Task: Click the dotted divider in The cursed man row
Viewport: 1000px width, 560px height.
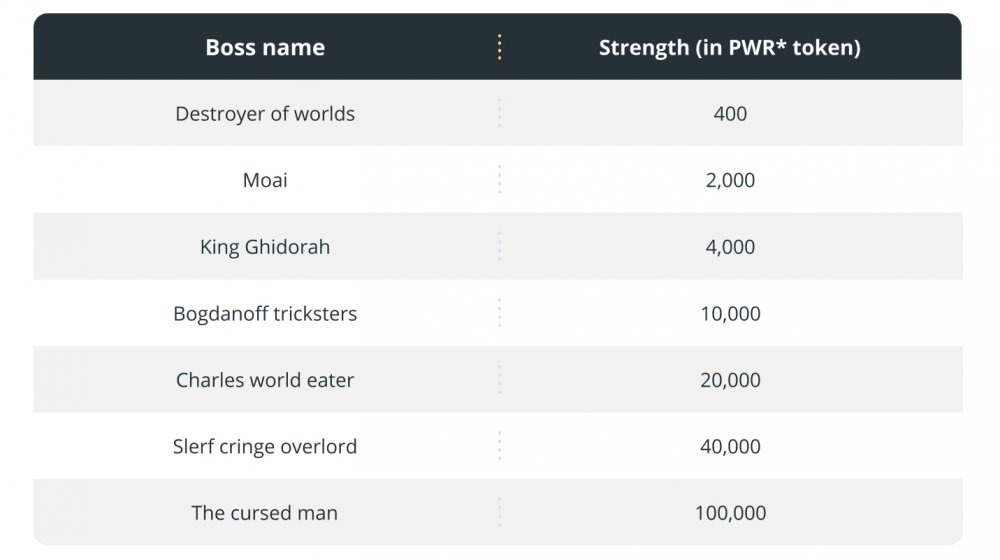Action: click(x=499, y=513)
